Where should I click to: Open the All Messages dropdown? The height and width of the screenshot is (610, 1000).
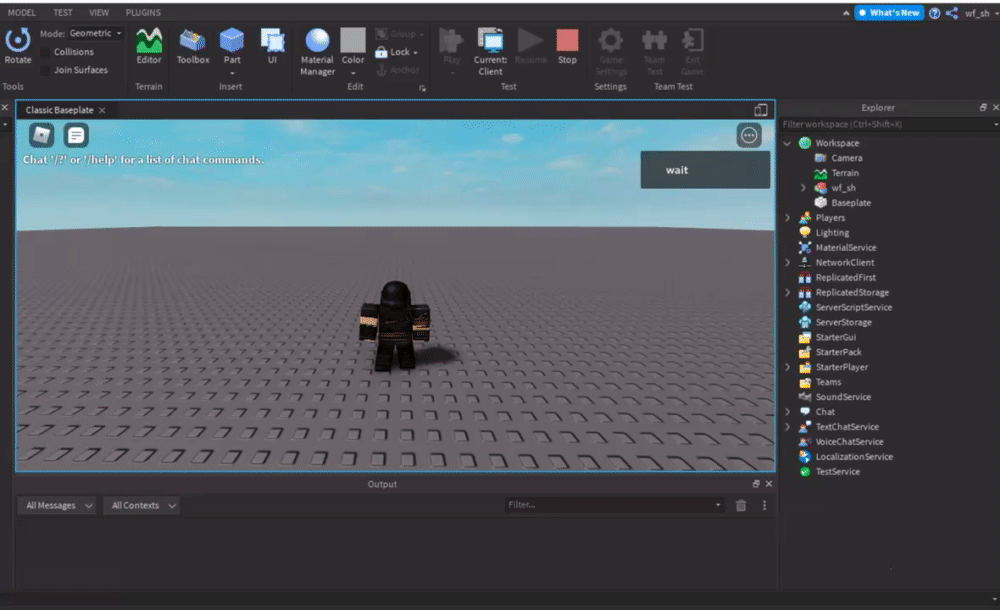coord(57,505)
